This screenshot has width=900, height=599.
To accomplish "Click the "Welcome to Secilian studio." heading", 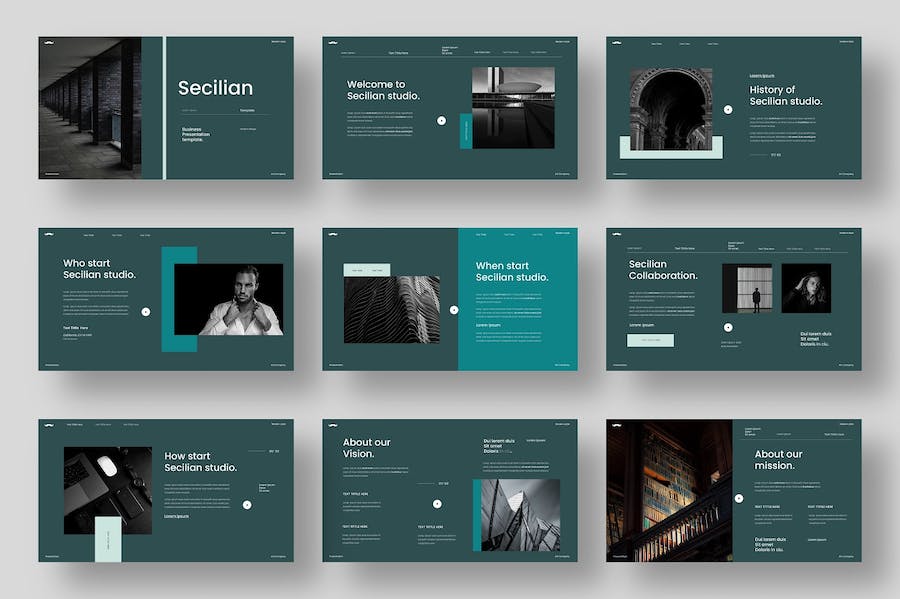I will click(383, 90).
